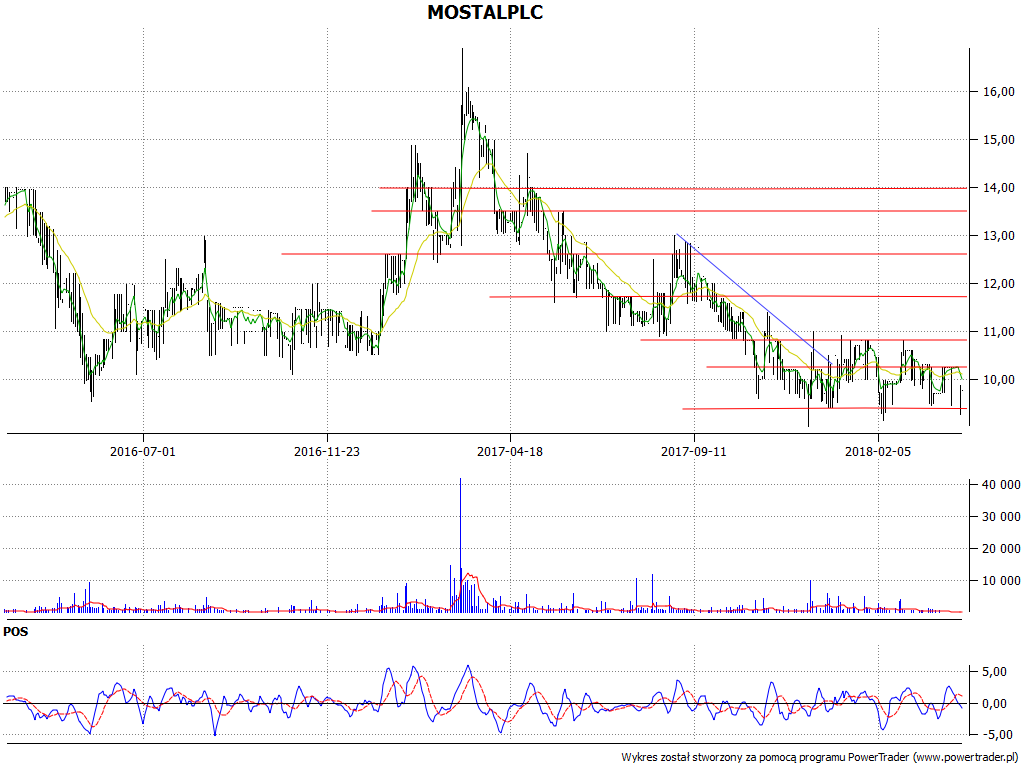The width and height of the screenshot is (1024, 768).
Task: Click the 16,00 price axis label
Action: point(999,91)
